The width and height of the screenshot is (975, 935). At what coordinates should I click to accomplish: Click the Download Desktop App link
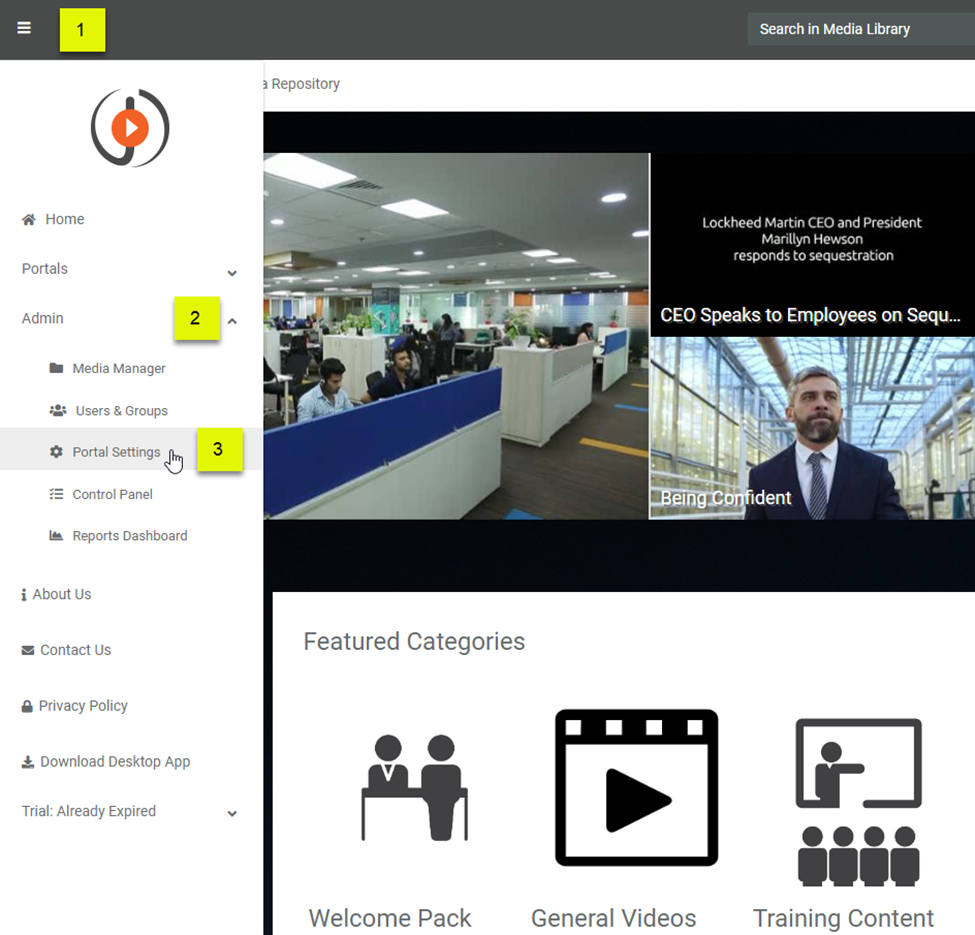coord(114,762)
